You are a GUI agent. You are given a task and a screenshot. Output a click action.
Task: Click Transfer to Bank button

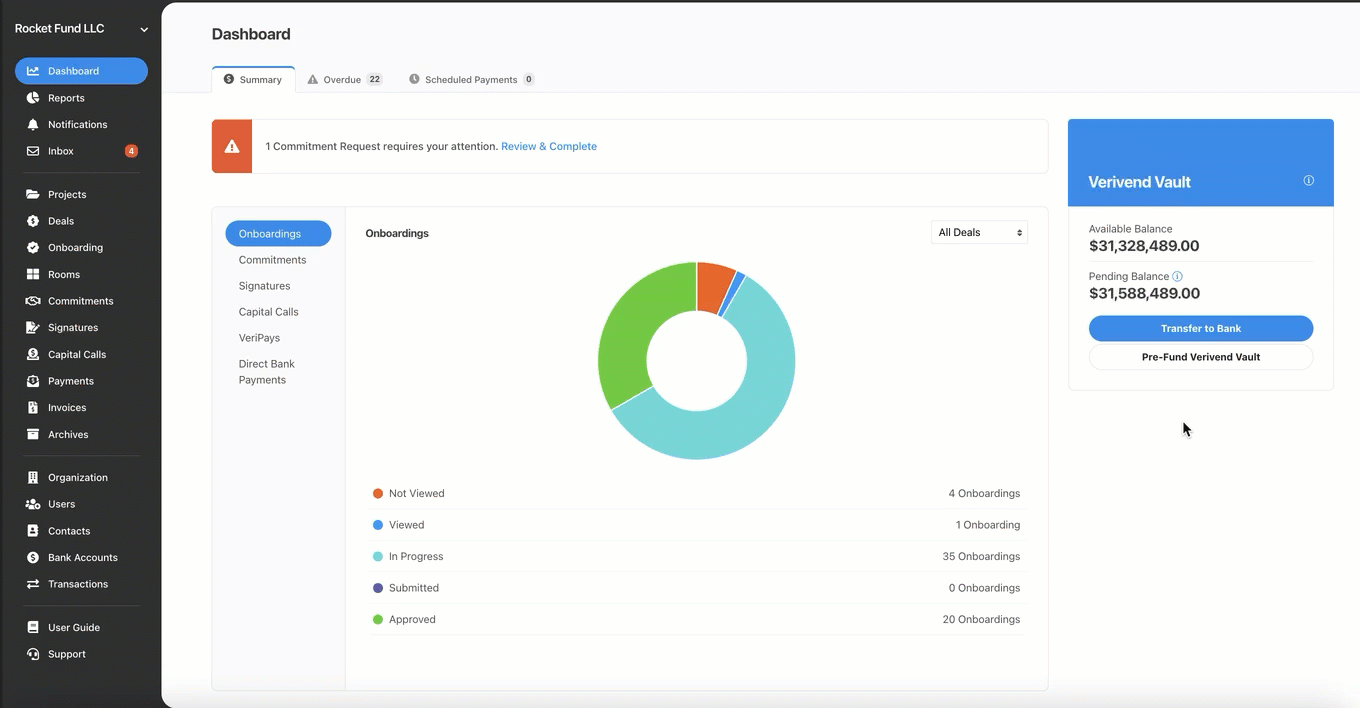(x=1200, y=328)
